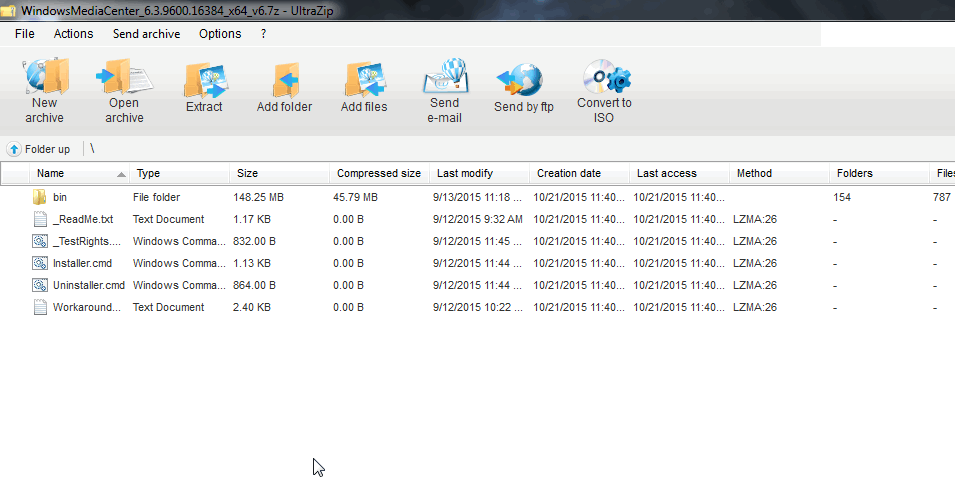Sort by the Type column header

coord(148,174)
